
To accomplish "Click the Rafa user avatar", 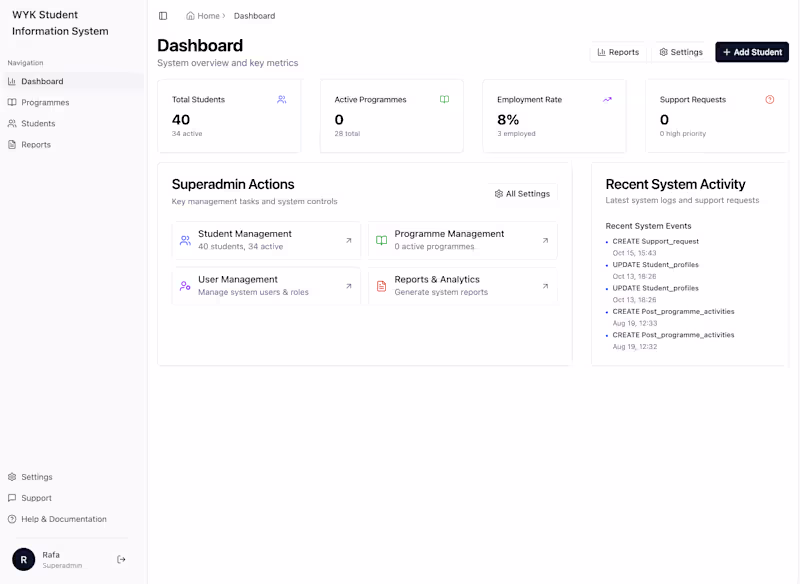I will coord(23,559).
